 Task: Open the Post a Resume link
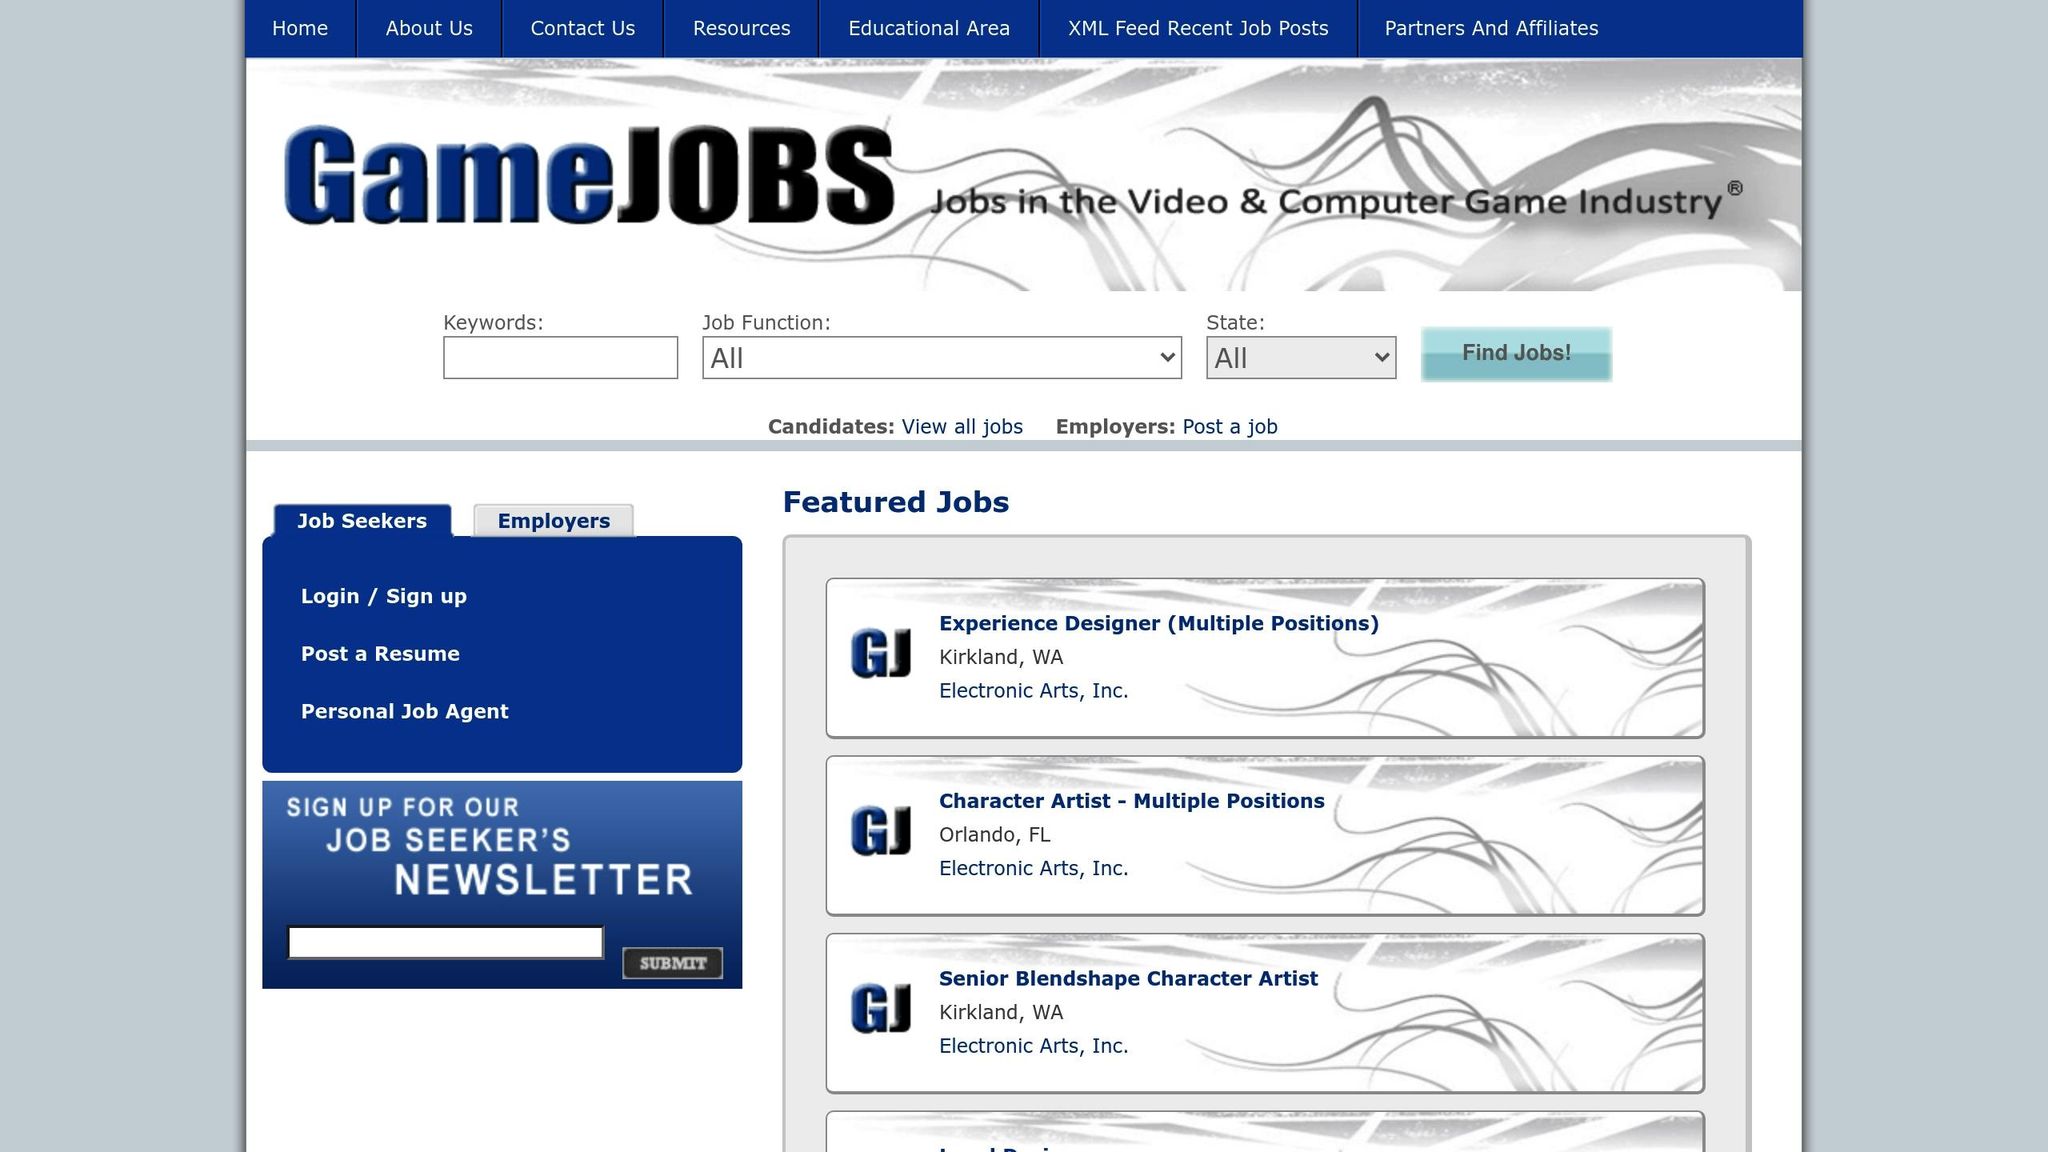point(380,654)
